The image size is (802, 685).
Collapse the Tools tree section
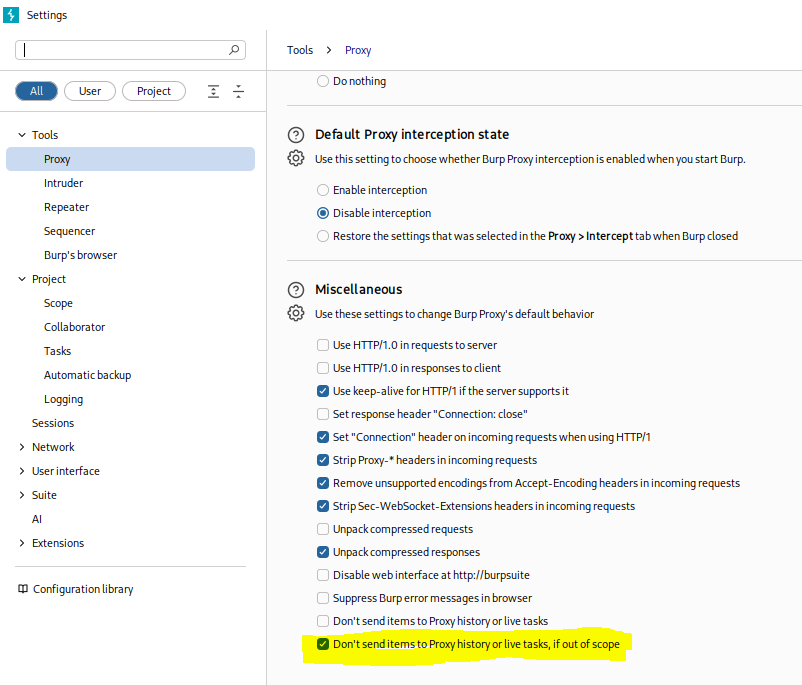point(23,135)
